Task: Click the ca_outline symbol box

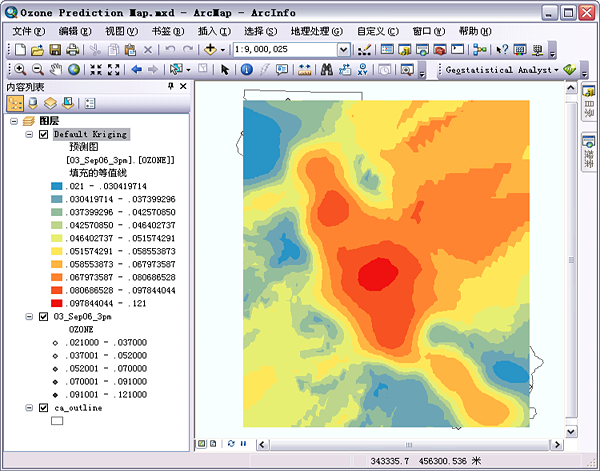Action: point(57,421)
